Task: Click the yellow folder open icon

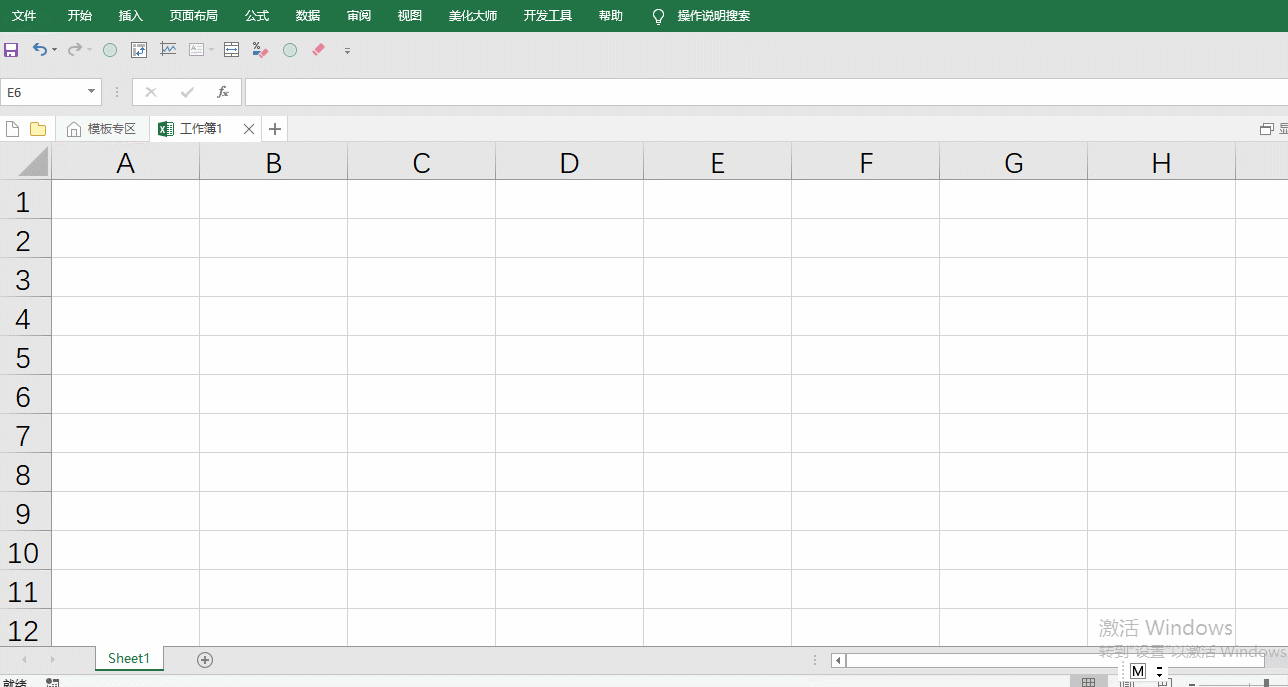Action: coord(38,129)
